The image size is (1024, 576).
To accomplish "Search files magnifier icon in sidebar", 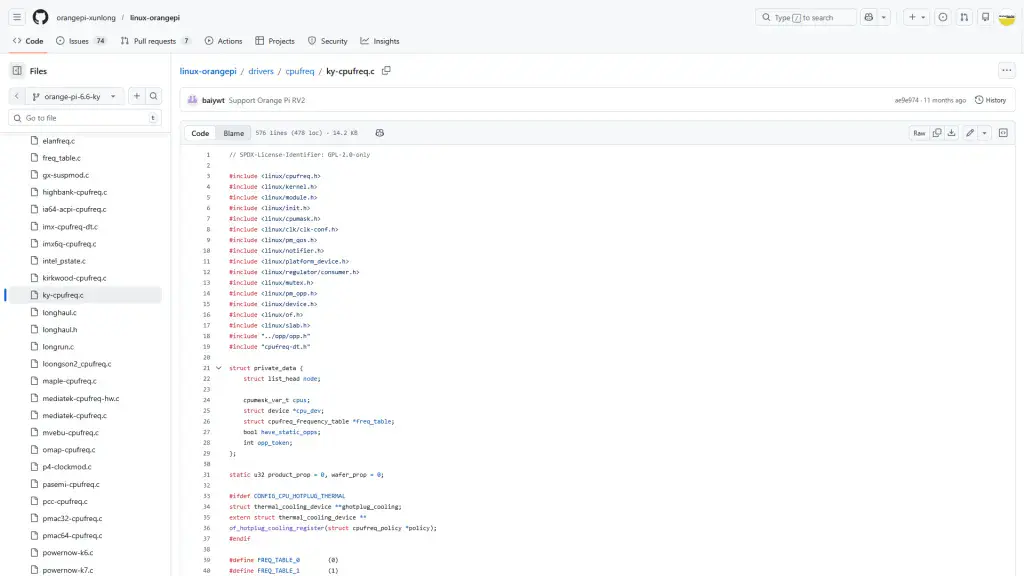I will pos(154,96).
